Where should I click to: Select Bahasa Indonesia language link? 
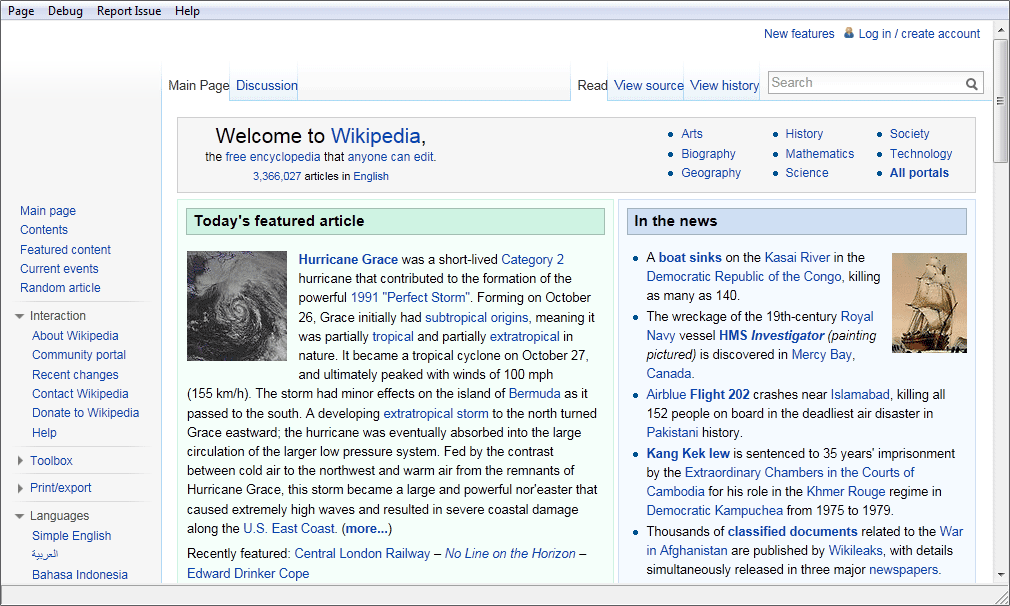coord(80,574)
